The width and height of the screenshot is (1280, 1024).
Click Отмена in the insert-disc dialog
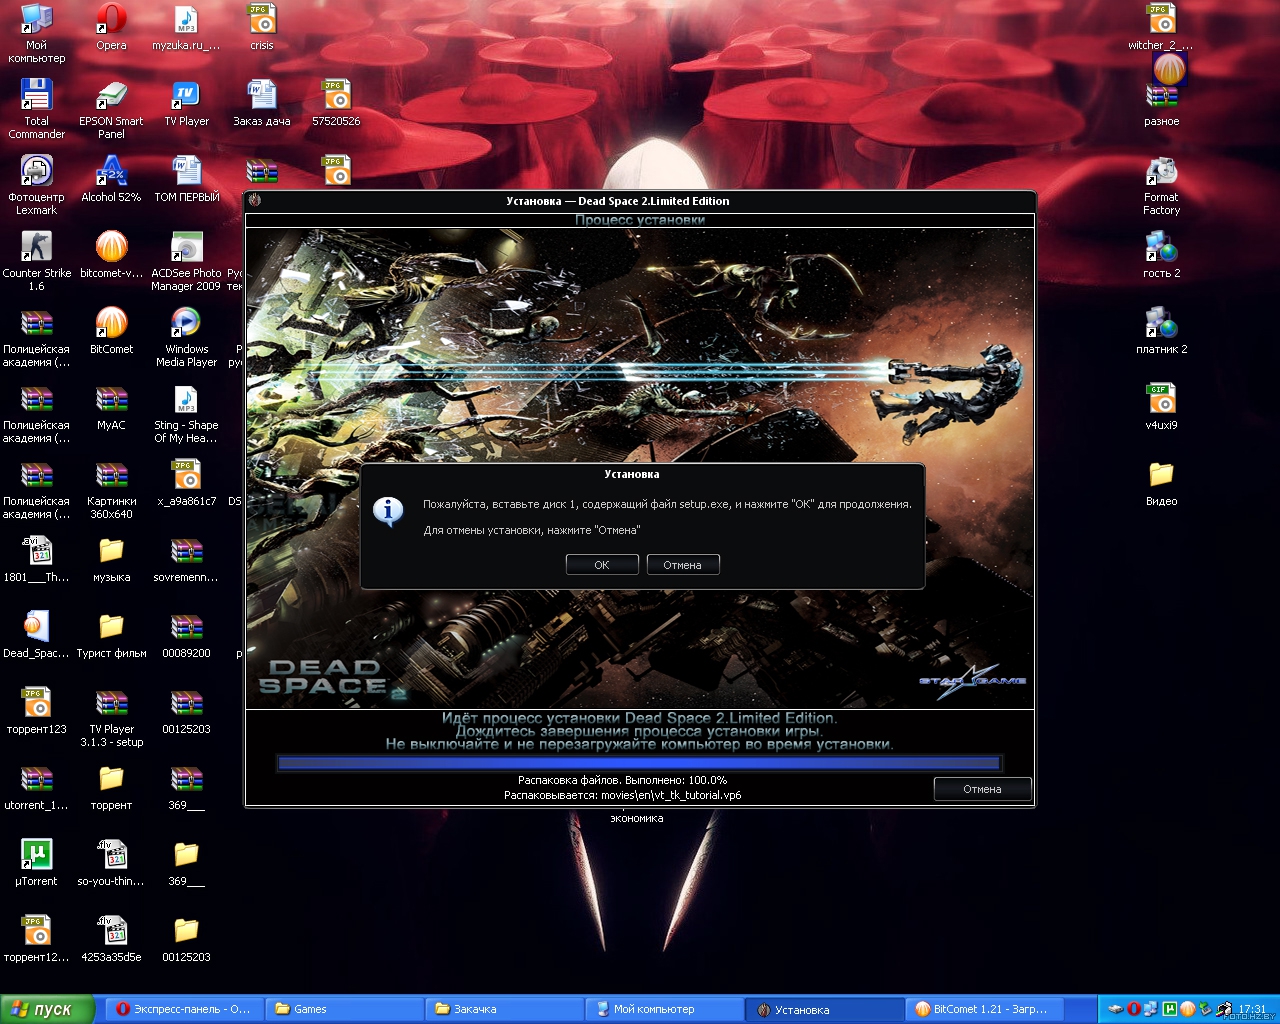[x=682, y=565]
